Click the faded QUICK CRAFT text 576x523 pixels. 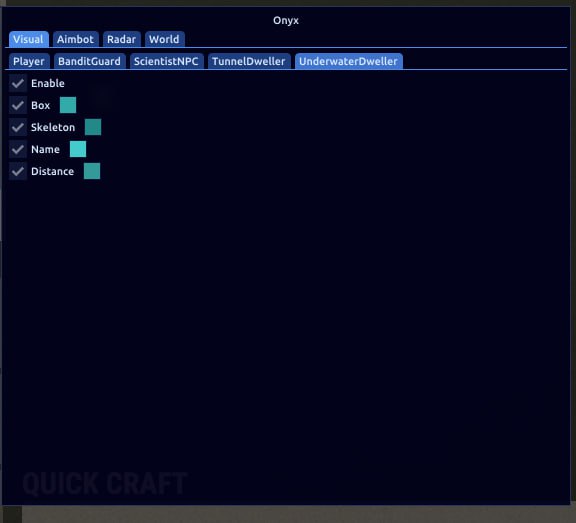(x=105, y=483)
